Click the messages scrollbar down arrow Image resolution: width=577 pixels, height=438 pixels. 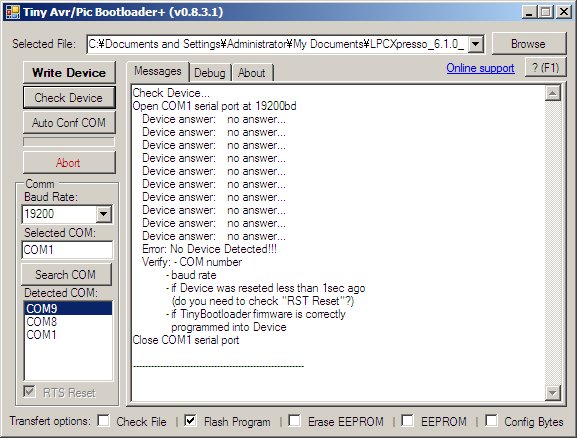(x=553, y=393)
